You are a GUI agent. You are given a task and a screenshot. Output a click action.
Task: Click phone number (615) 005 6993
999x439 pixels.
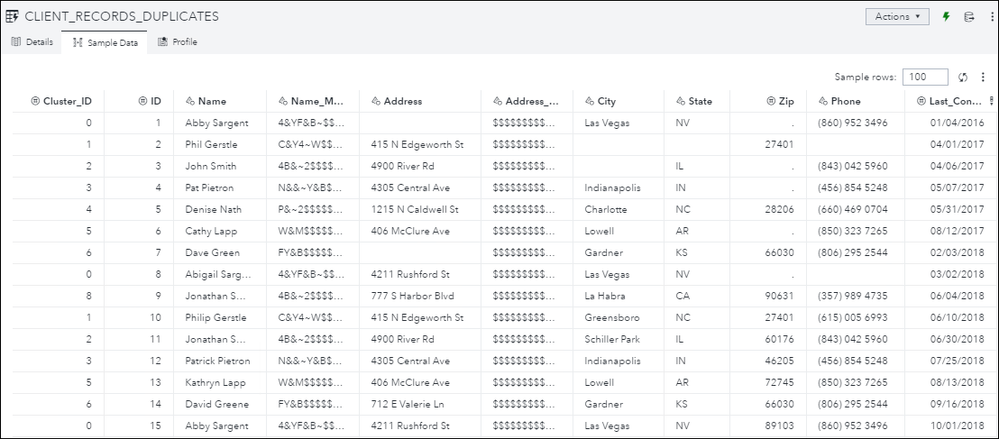click(x=852, y=318)
